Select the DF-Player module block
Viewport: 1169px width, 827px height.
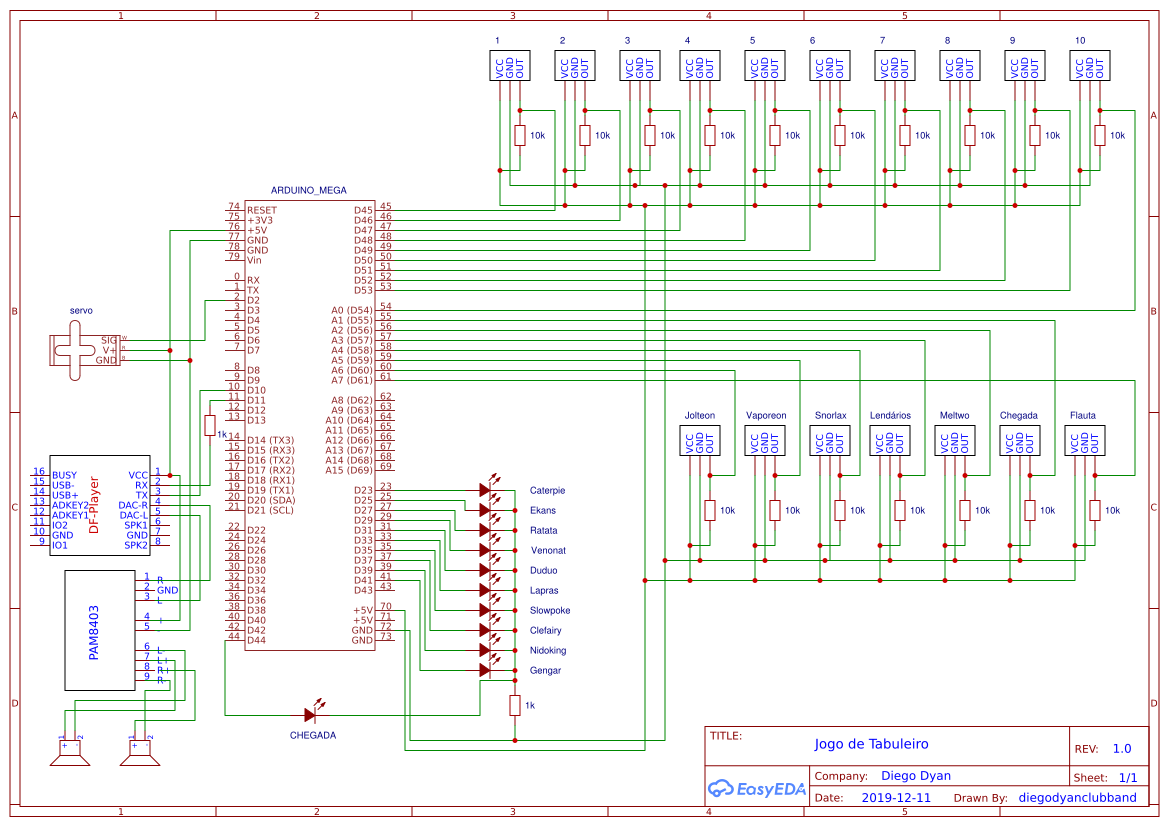click(99, 510)
